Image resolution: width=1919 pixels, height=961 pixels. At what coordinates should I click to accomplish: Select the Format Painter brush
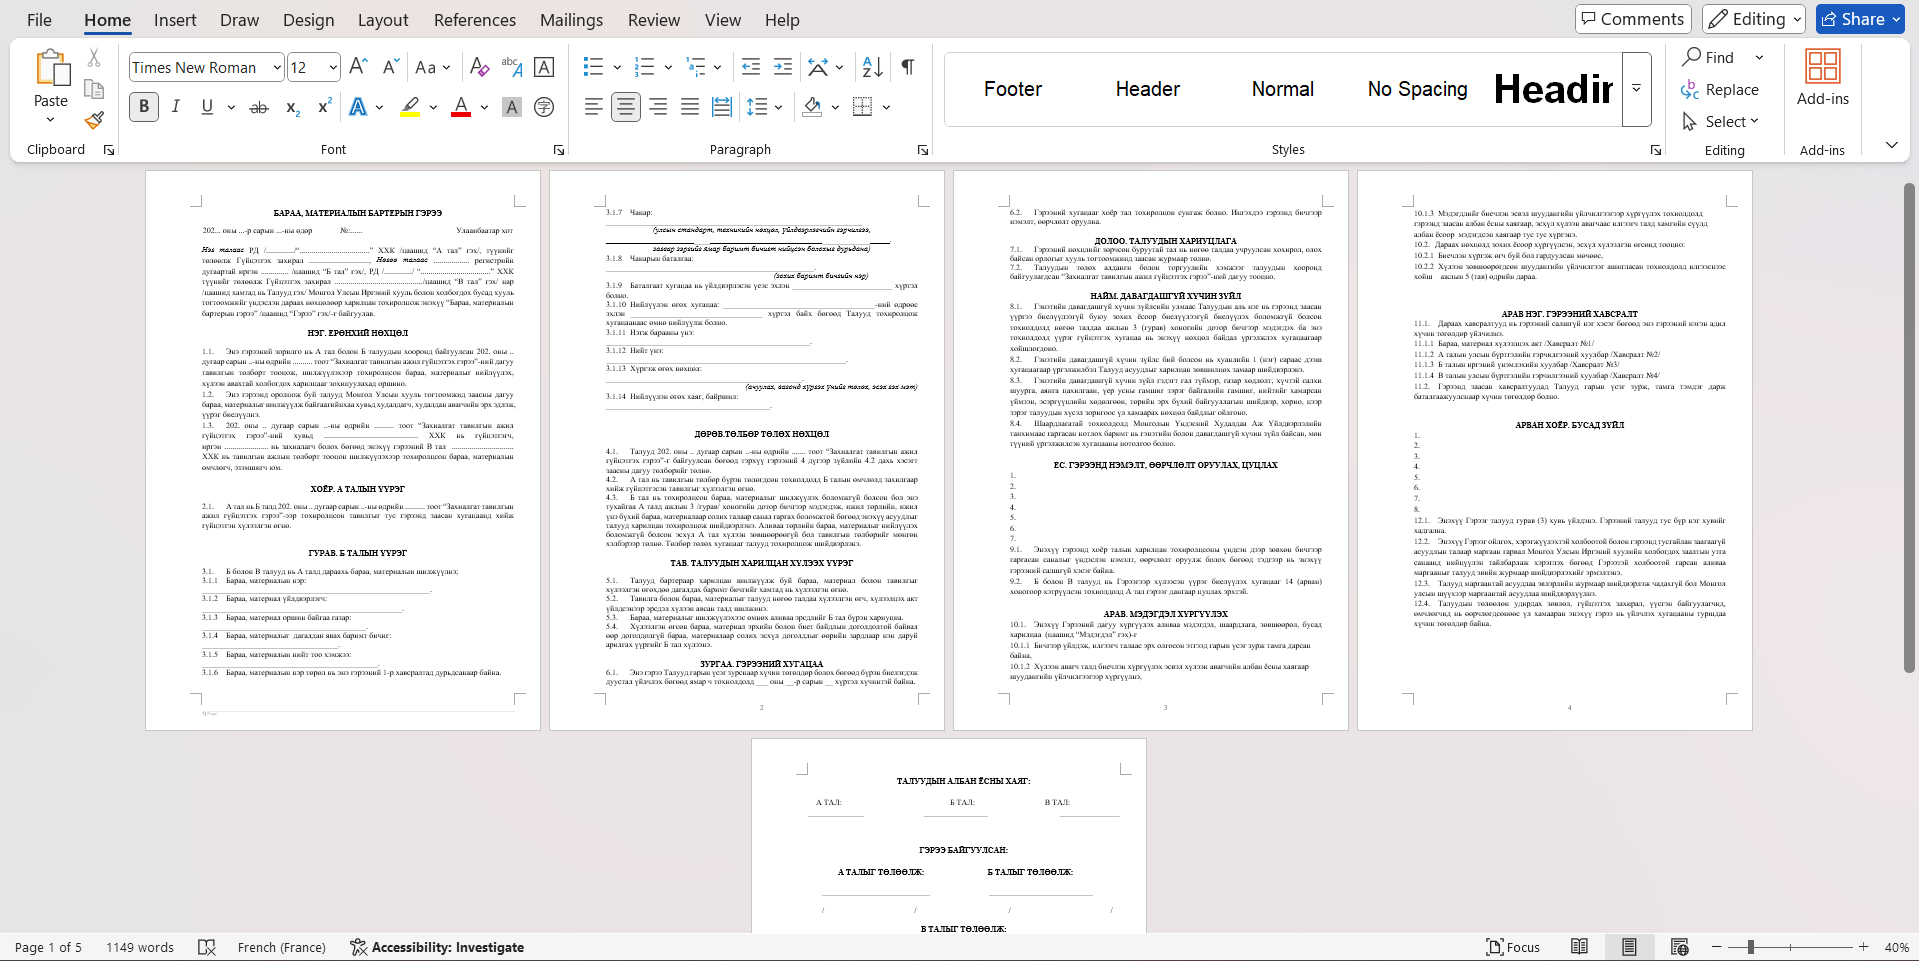[x=94, y=121]
